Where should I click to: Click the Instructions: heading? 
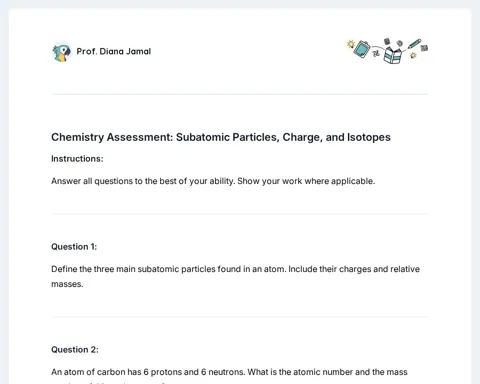77,159
